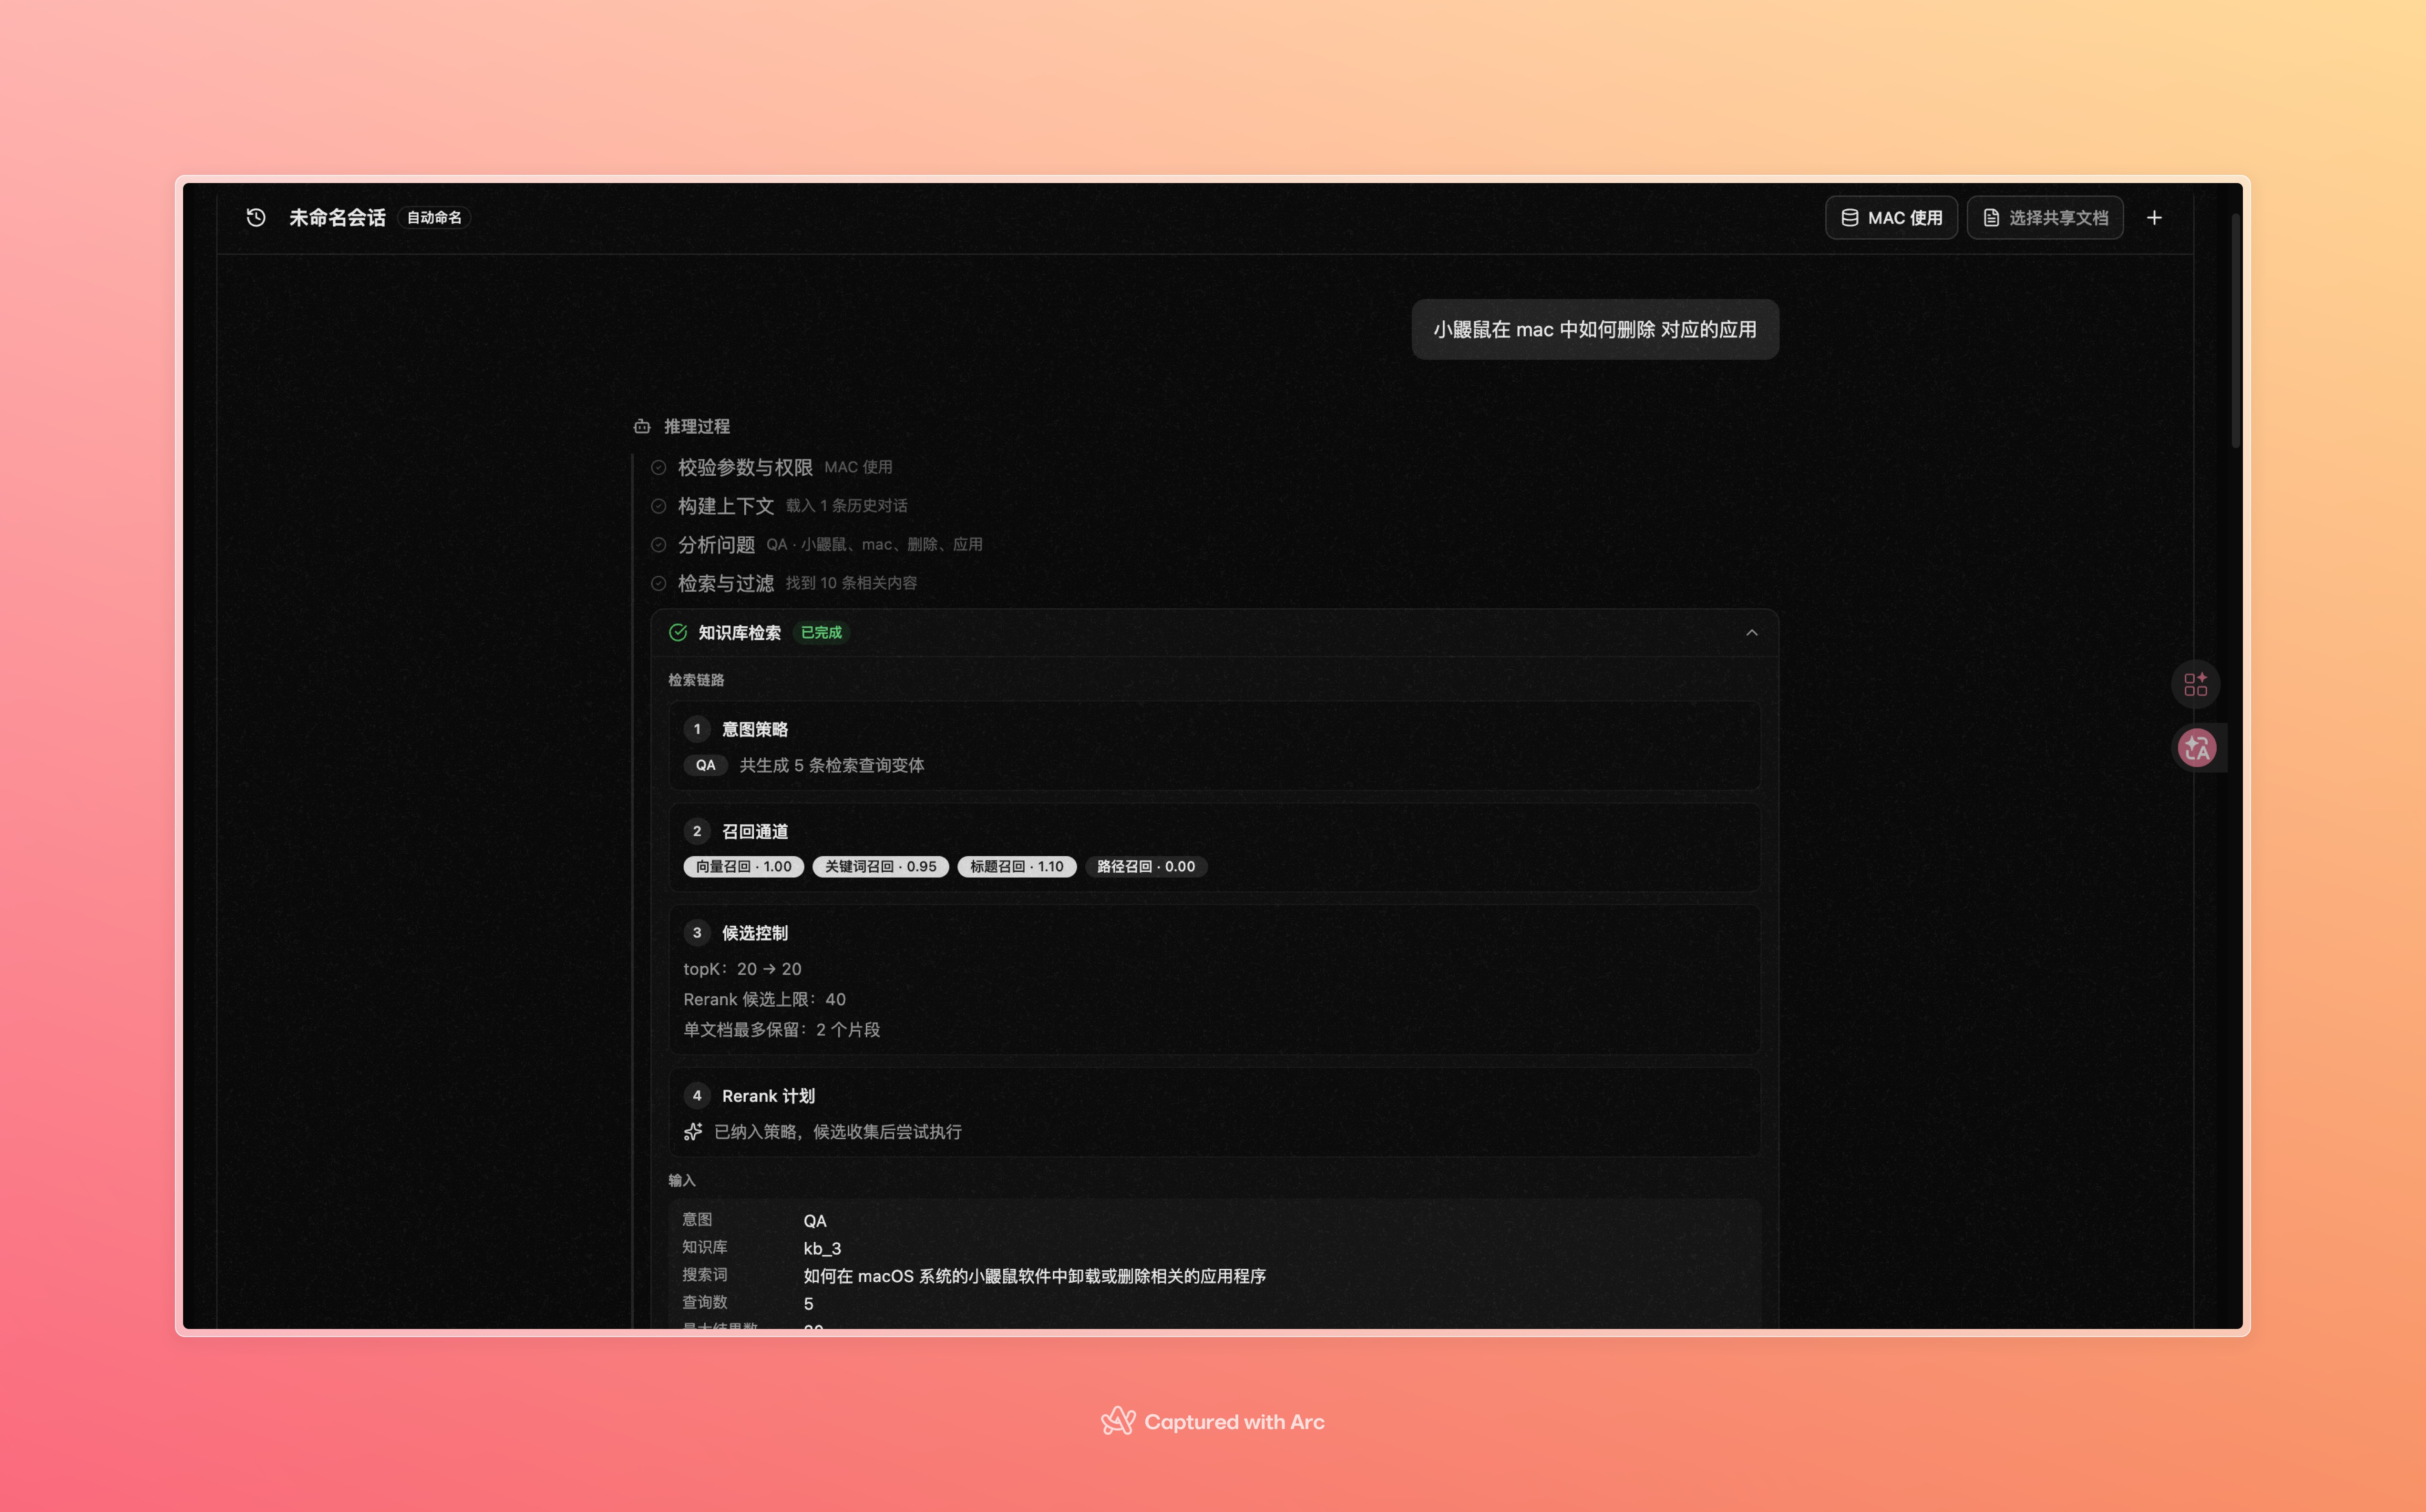This screenshot has width=2426, height=1512.
Task: Open the conversation history clock icon
Action: pos(256,217)
